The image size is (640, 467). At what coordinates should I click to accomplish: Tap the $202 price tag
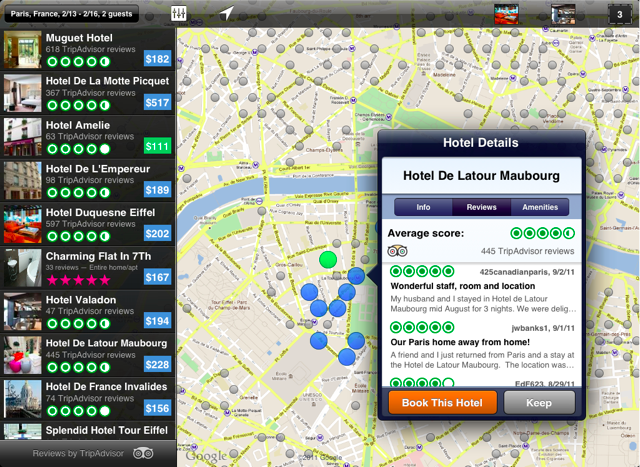click(157, 234)
